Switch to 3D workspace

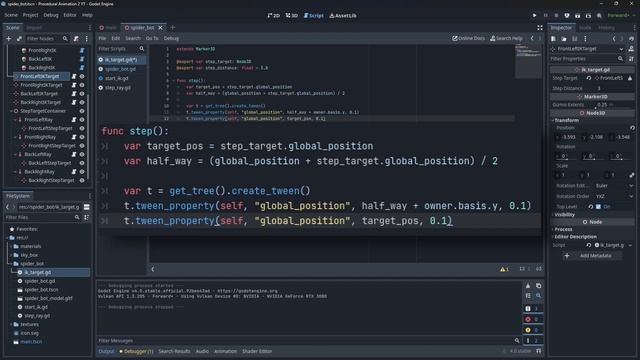(291, 16)
